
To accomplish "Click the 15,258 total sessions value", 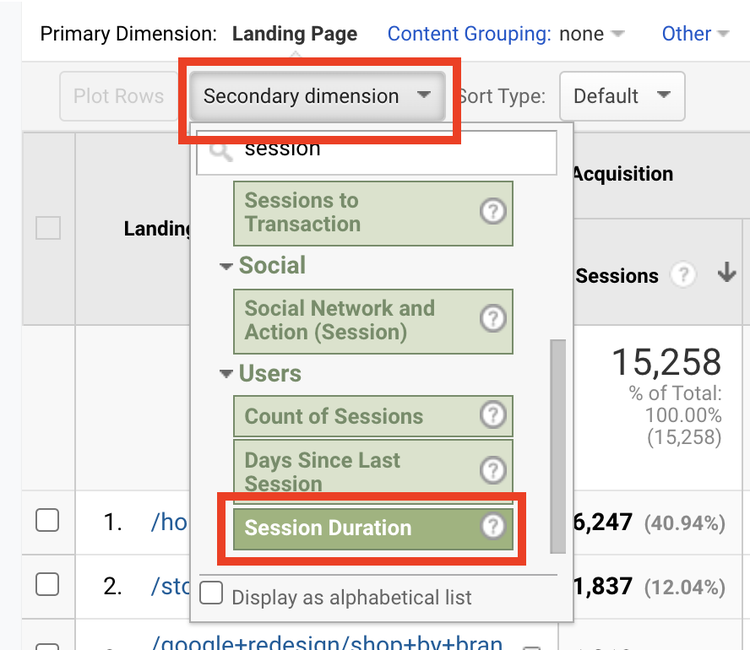I will click(x=666, y=362).
